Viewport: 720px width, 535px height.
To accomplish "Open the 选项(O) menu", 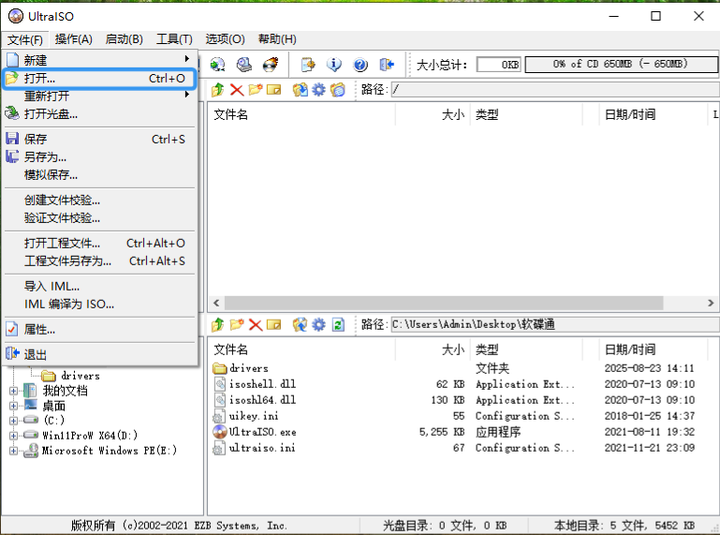I will coord(225,39).
